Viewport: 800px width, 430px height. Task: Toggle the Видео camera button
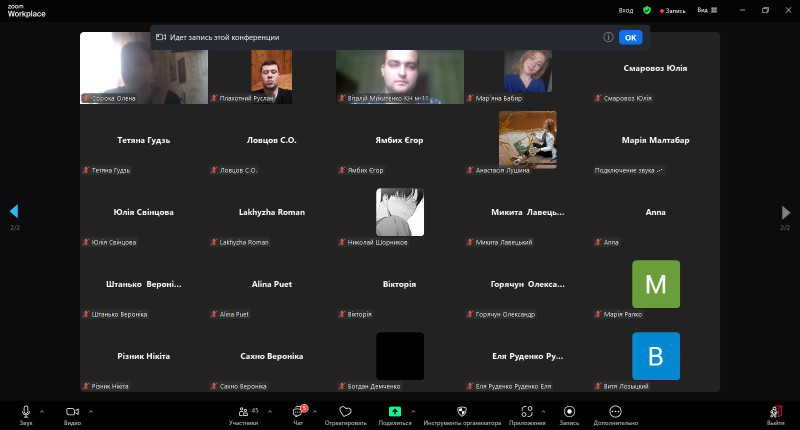pos(72,411)
